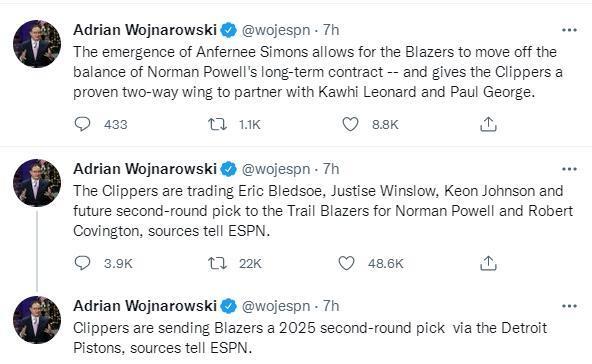This screenshot has height=364, width=592.
Task: Click the verified badge on the first tweet
Action: click(x=228, y=30)
